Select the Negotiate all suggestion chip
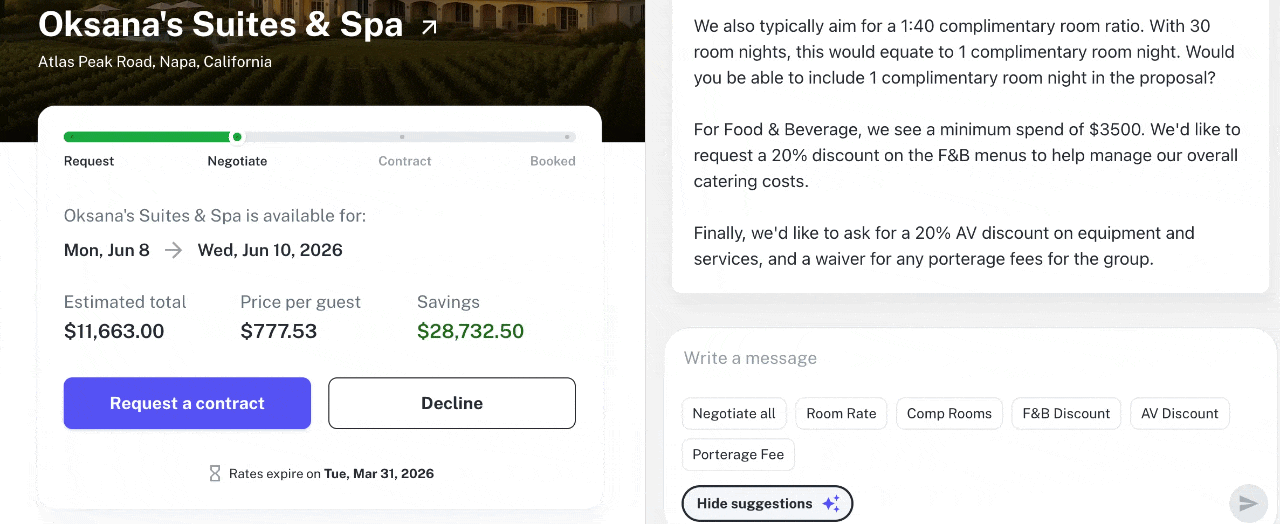 [734, 414]
